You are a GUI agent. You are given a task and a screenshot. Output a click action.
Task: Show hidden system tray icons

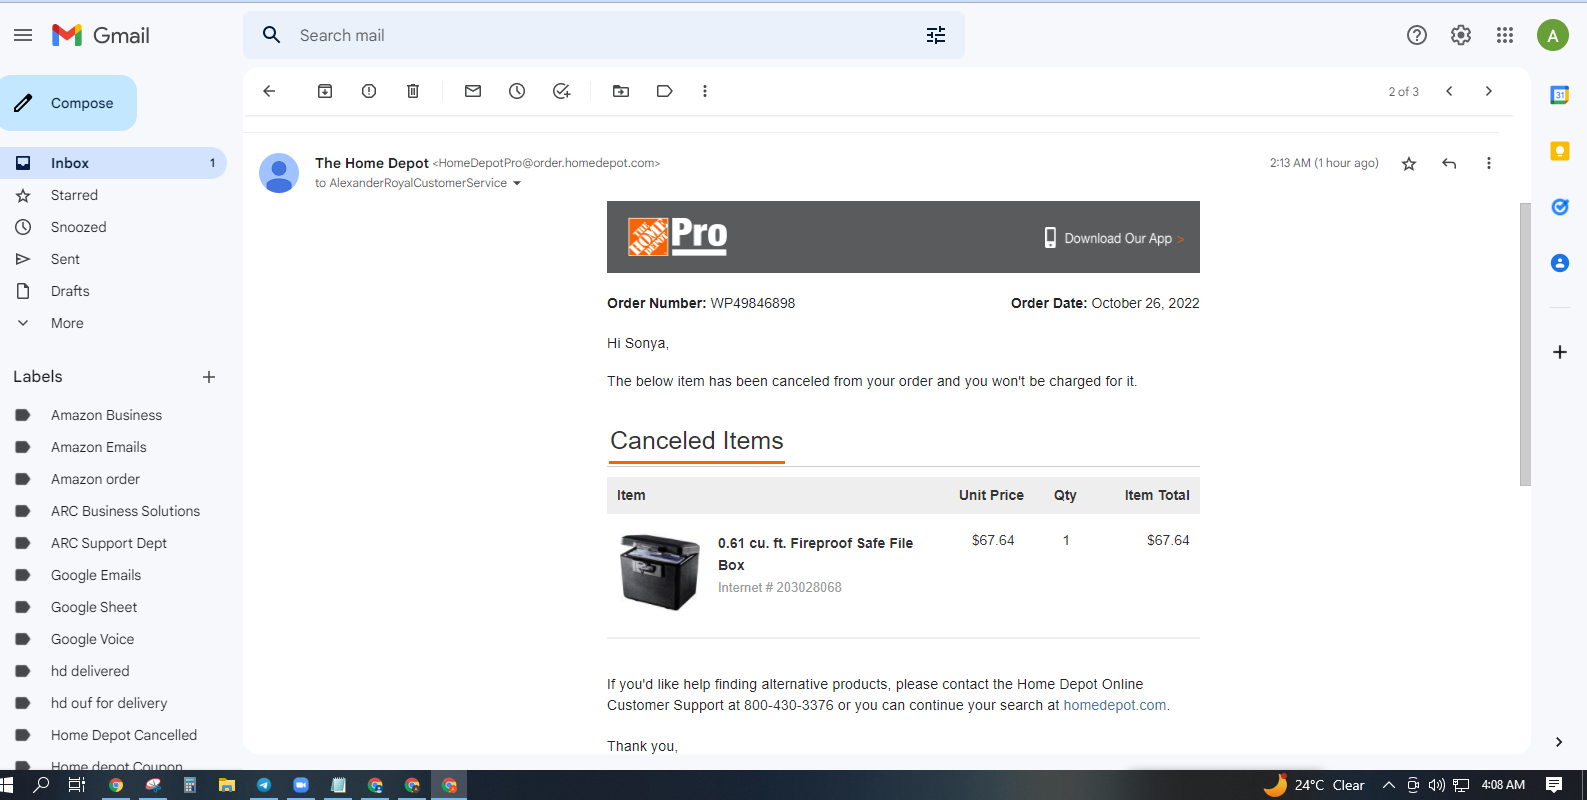pos(1388,785)
